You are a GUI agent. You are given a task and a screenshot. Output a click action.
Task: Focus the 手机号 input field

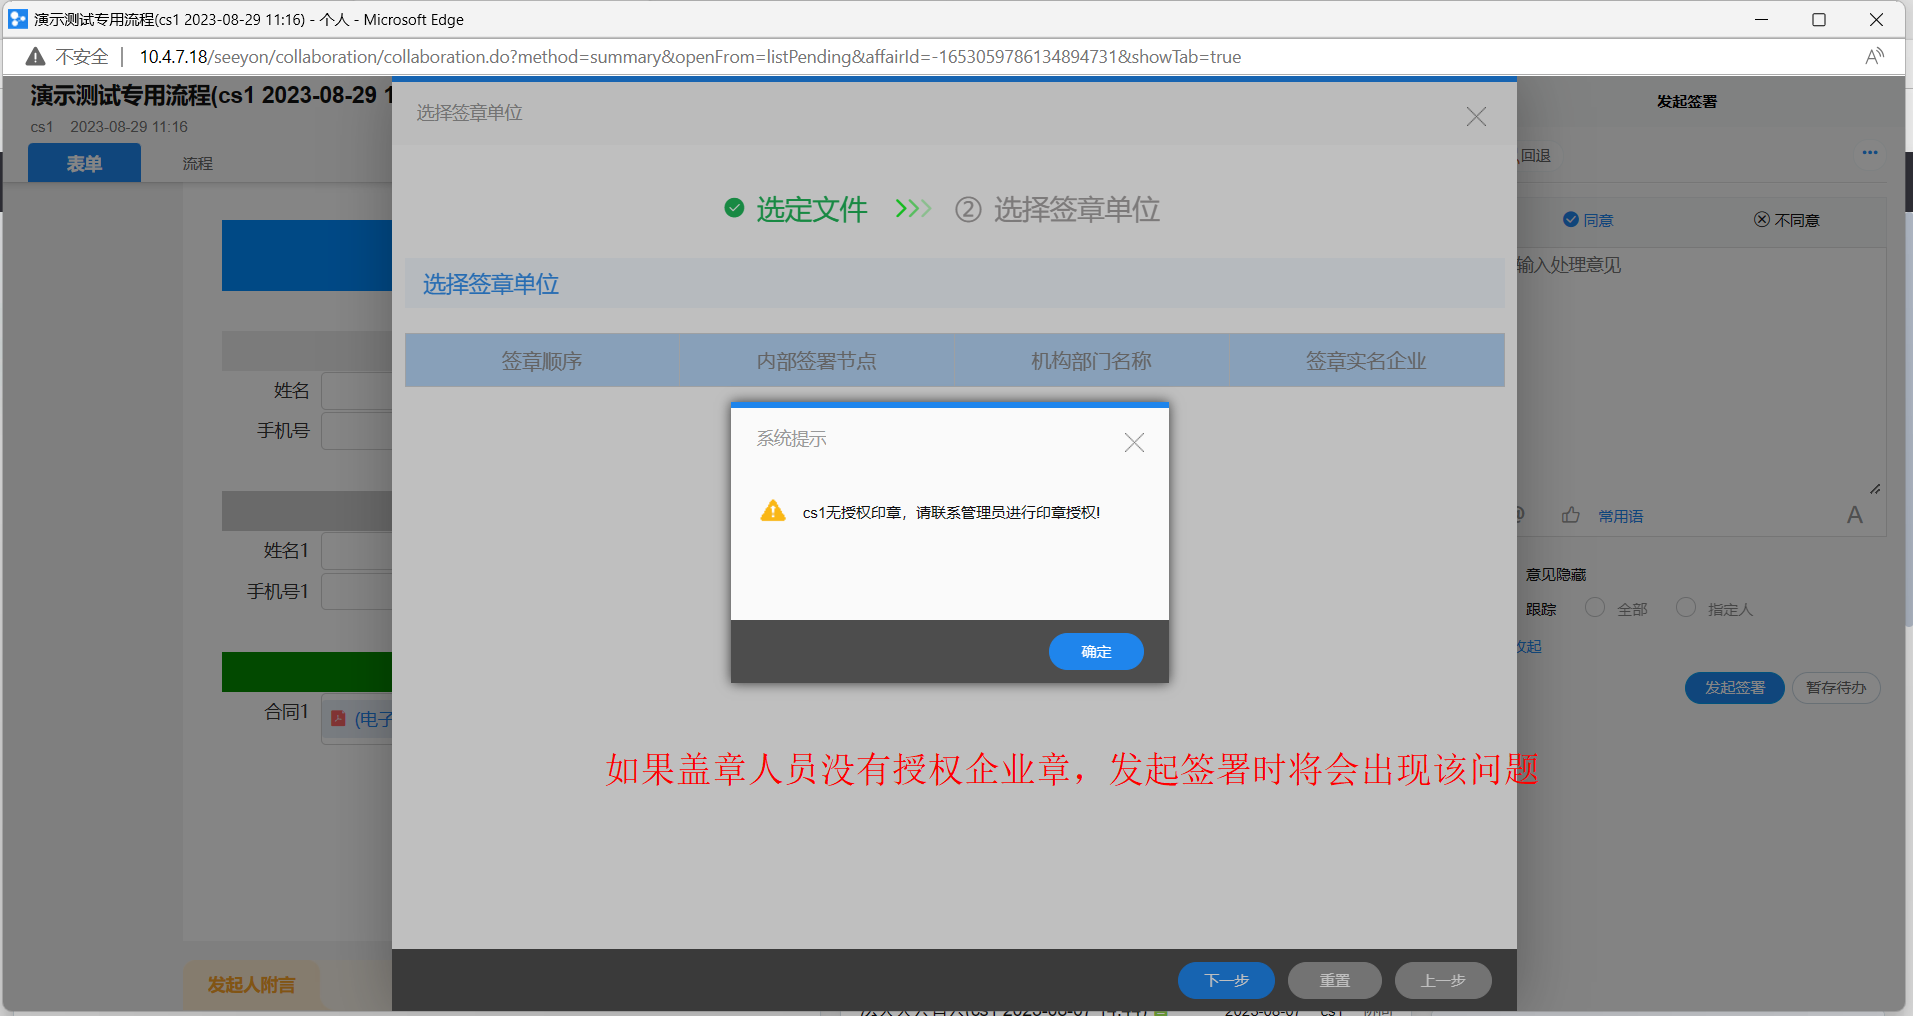point(357,431)
